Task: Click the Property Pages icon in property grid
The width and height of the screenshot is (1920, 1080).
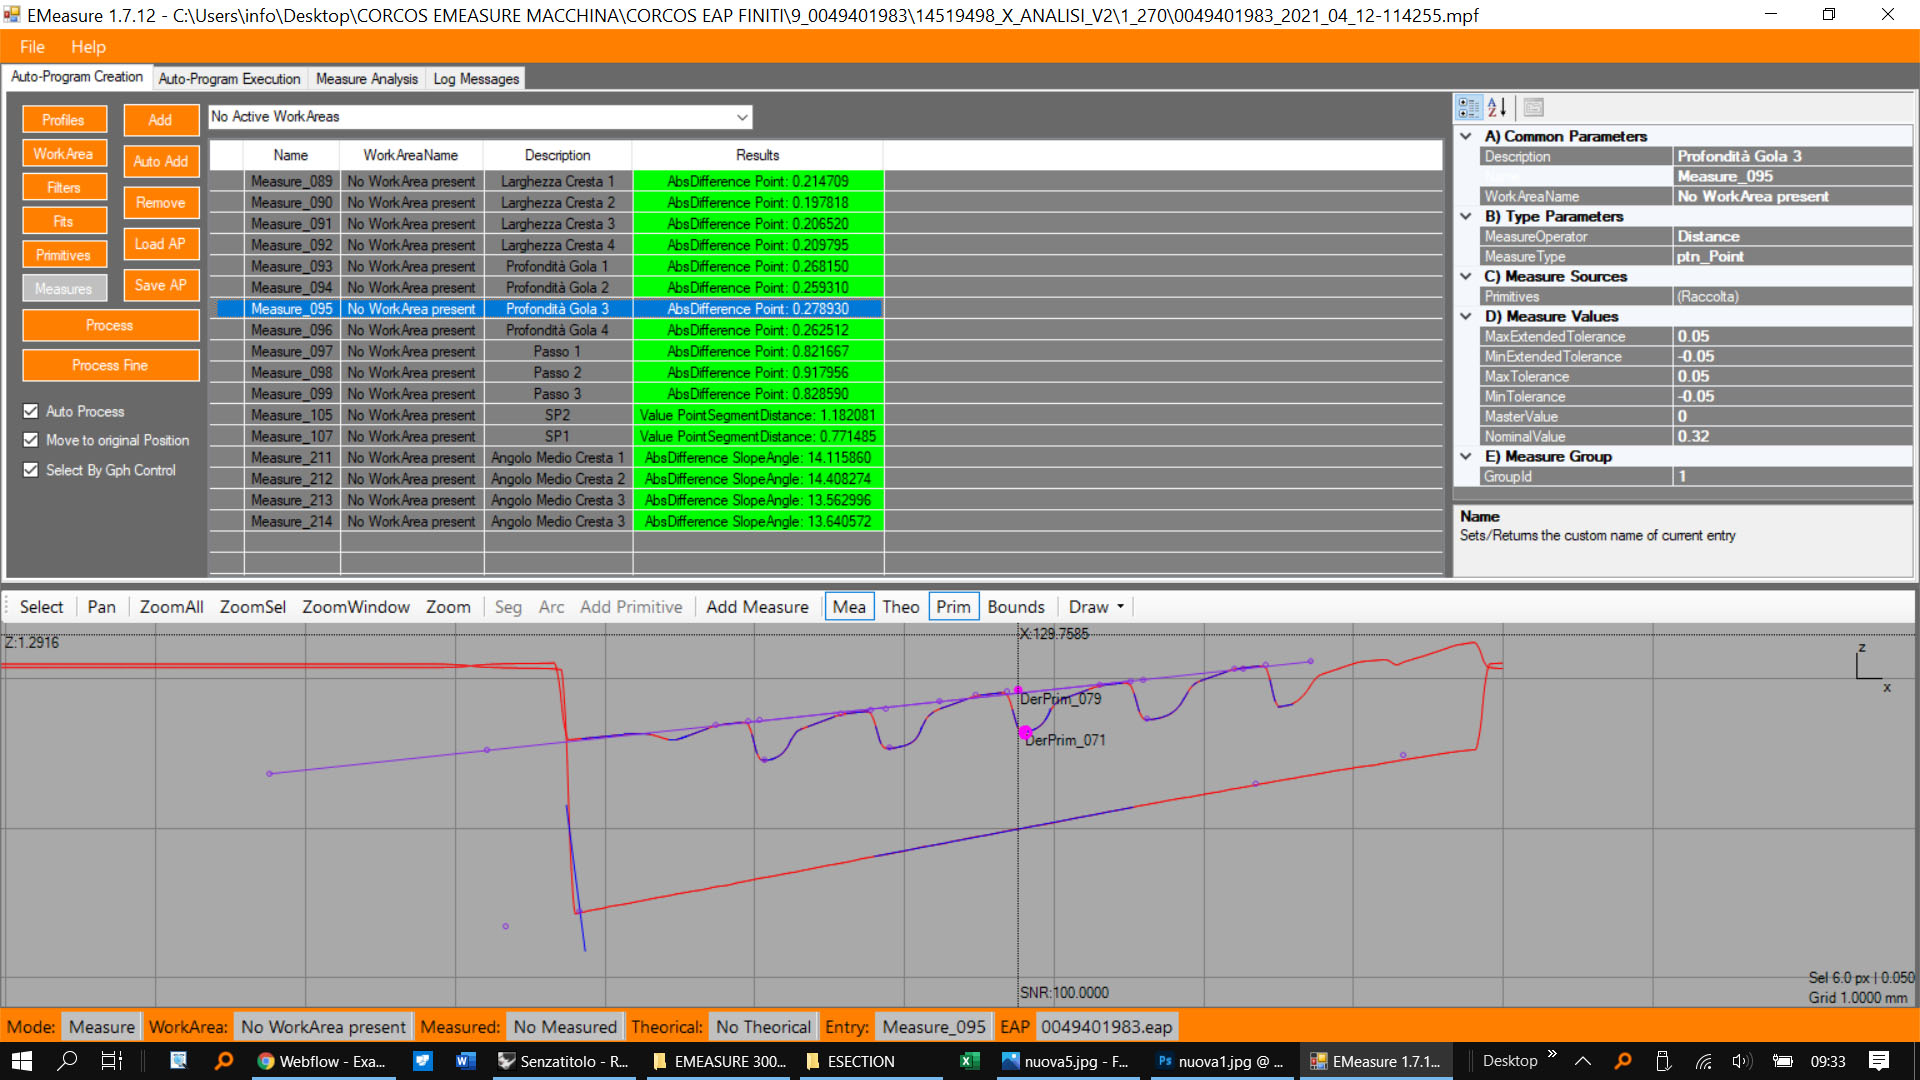Action: [x=1534, y=108]
